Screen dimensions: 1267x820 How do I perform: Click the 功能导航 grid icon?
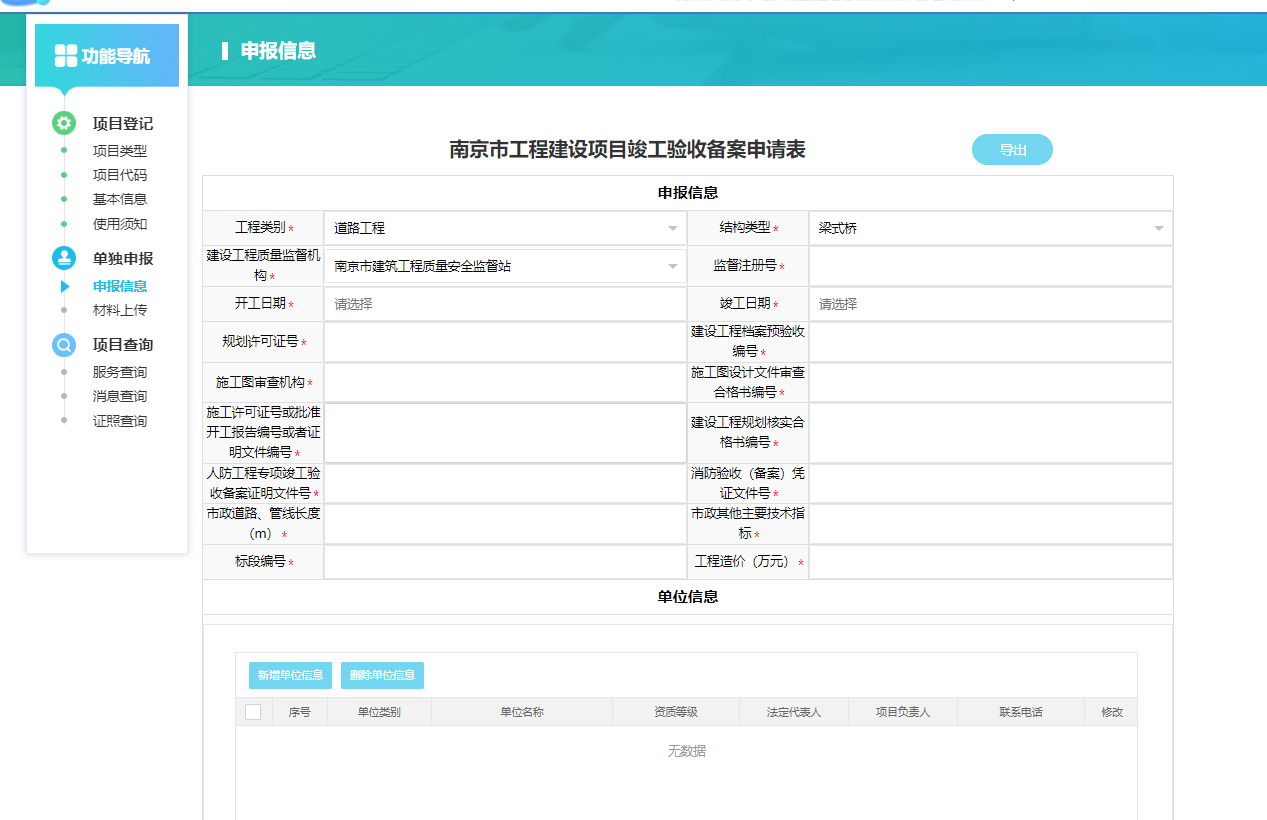(x=65, y=56)
